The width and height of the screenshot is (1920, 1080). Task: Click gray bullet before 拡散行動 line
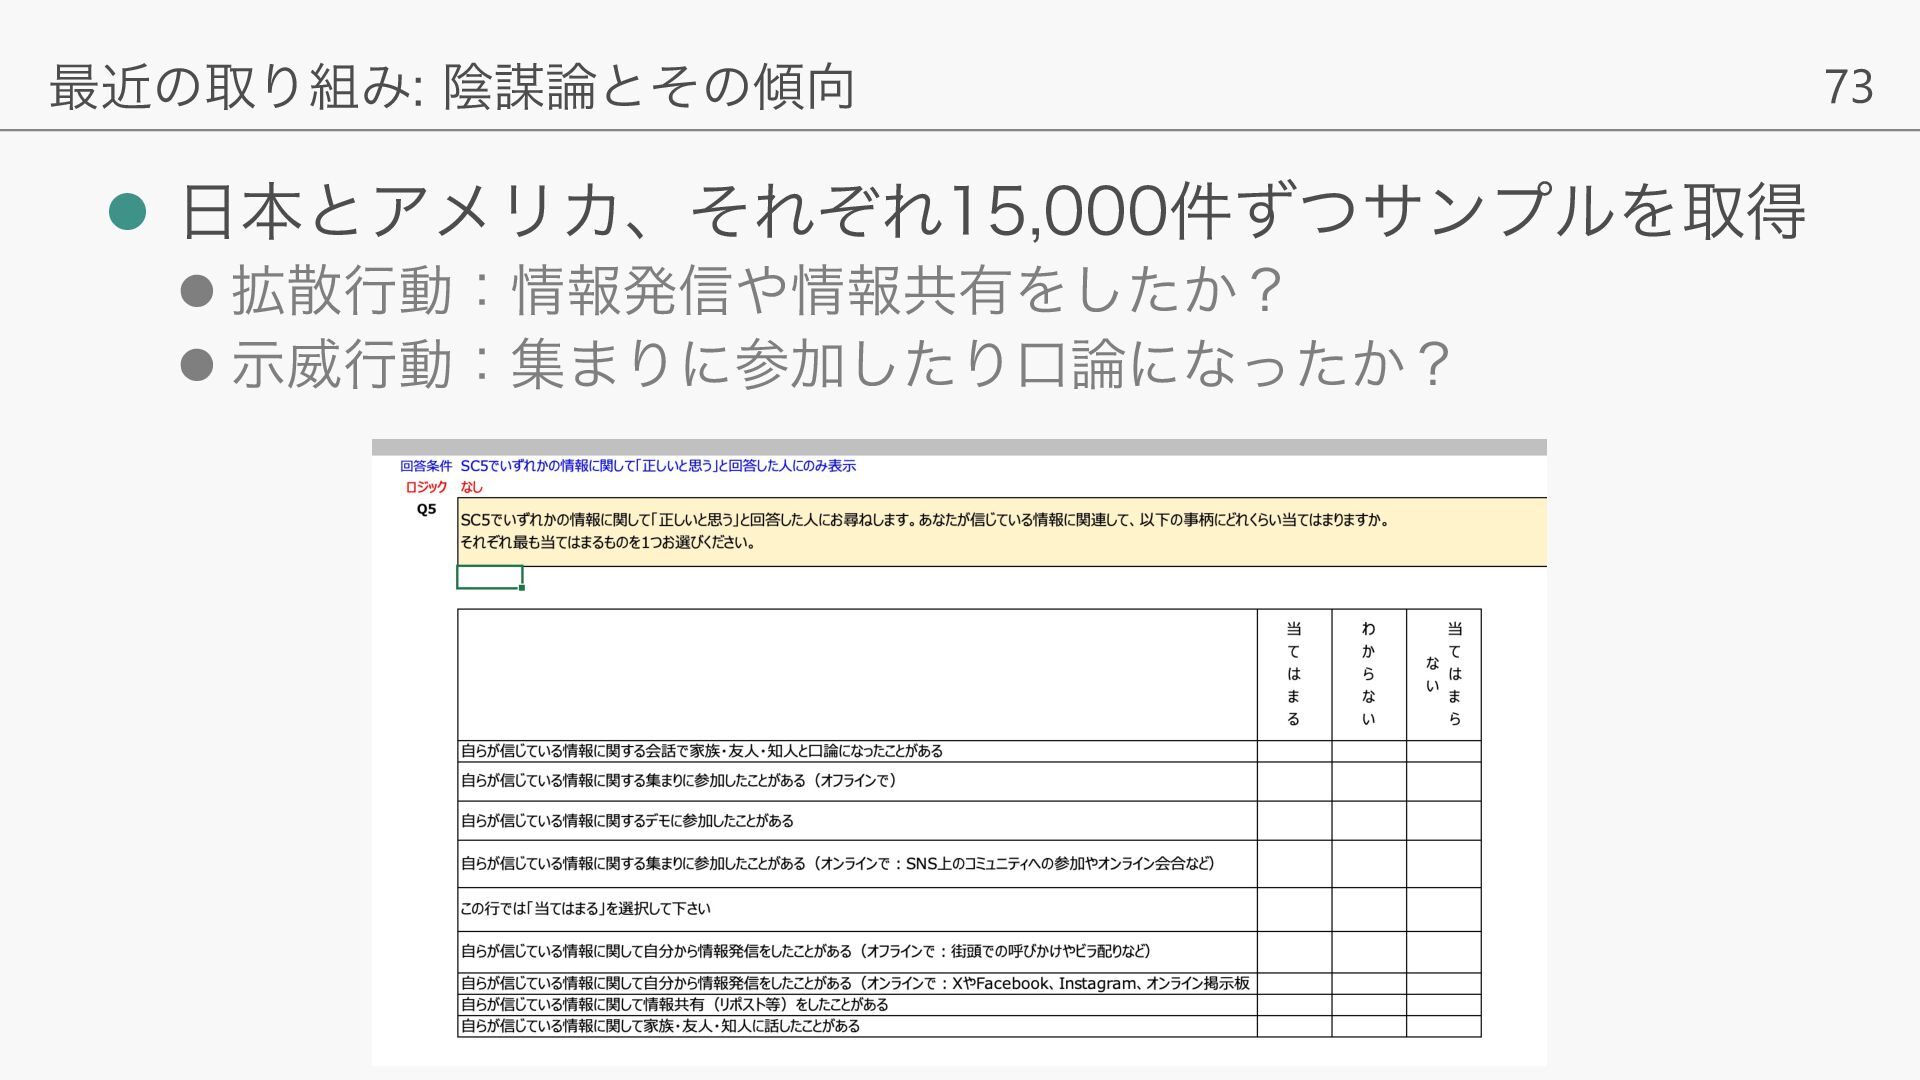coord(196,291)
